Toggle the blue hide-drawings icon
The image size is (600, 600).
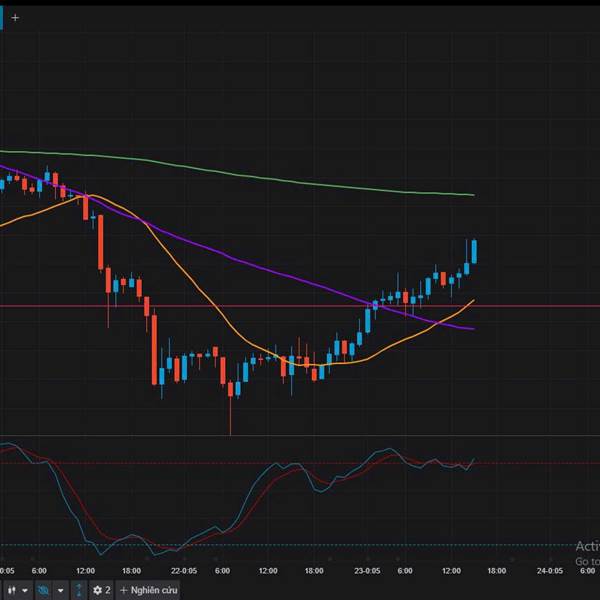43,590
